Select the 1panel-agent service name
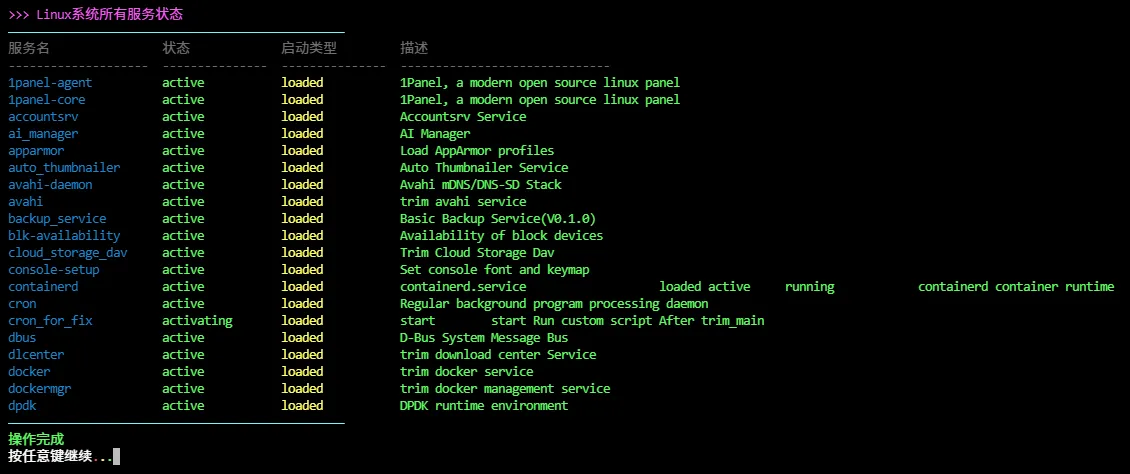The height and width of the screenshot is (474, 1130). [x=50, y=82]
